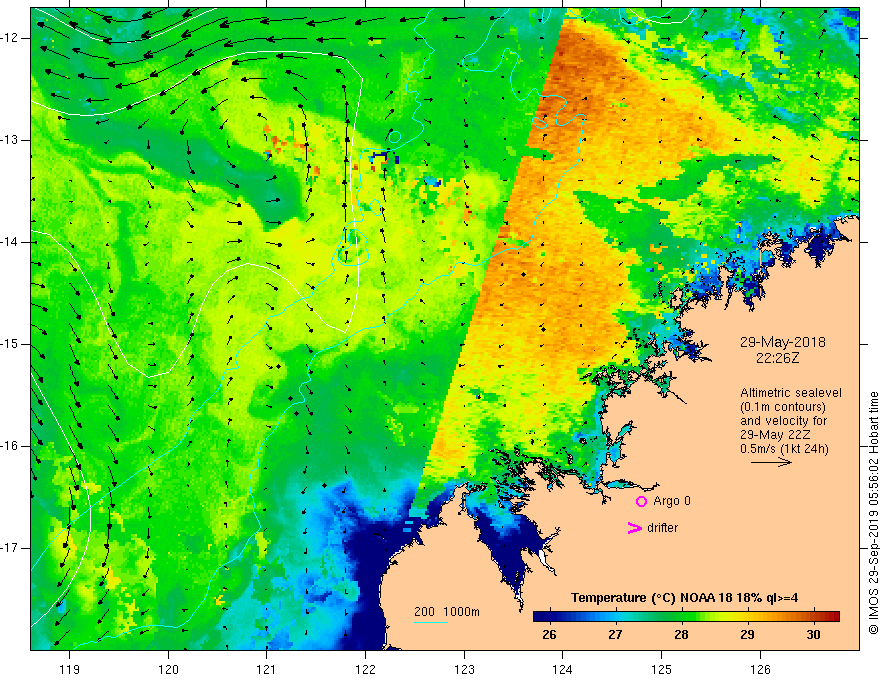
Task: Click the magenta drifter arrowhead symbol
Action: coord(635,528)
